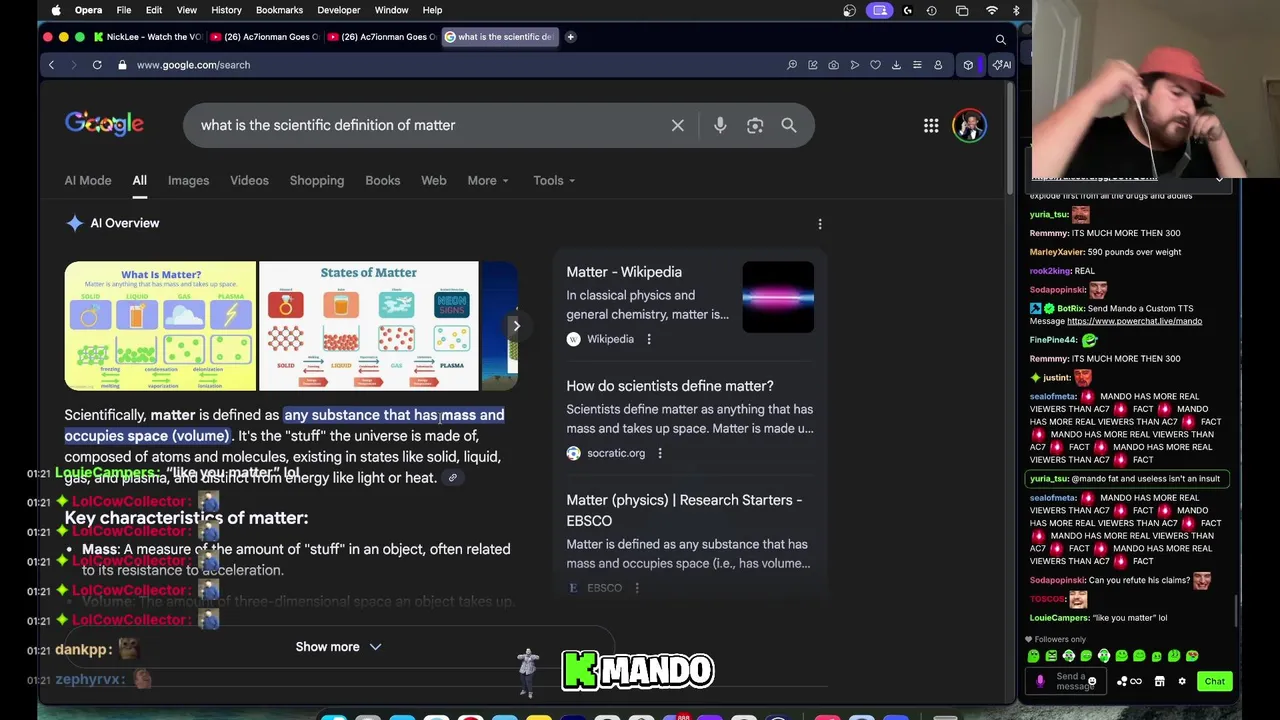The width and height of the screenshot is (1280, 720).
Task: Select the Books search tab
Action: 382,181
